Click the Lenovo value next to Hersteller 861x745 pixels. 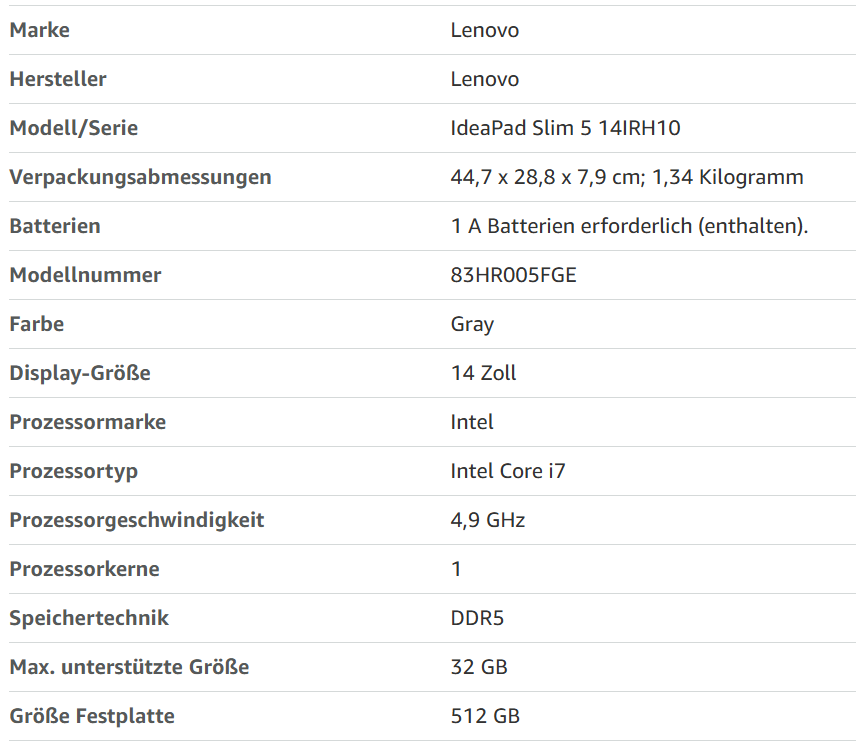pyautogui.click(x=485, y=79)
